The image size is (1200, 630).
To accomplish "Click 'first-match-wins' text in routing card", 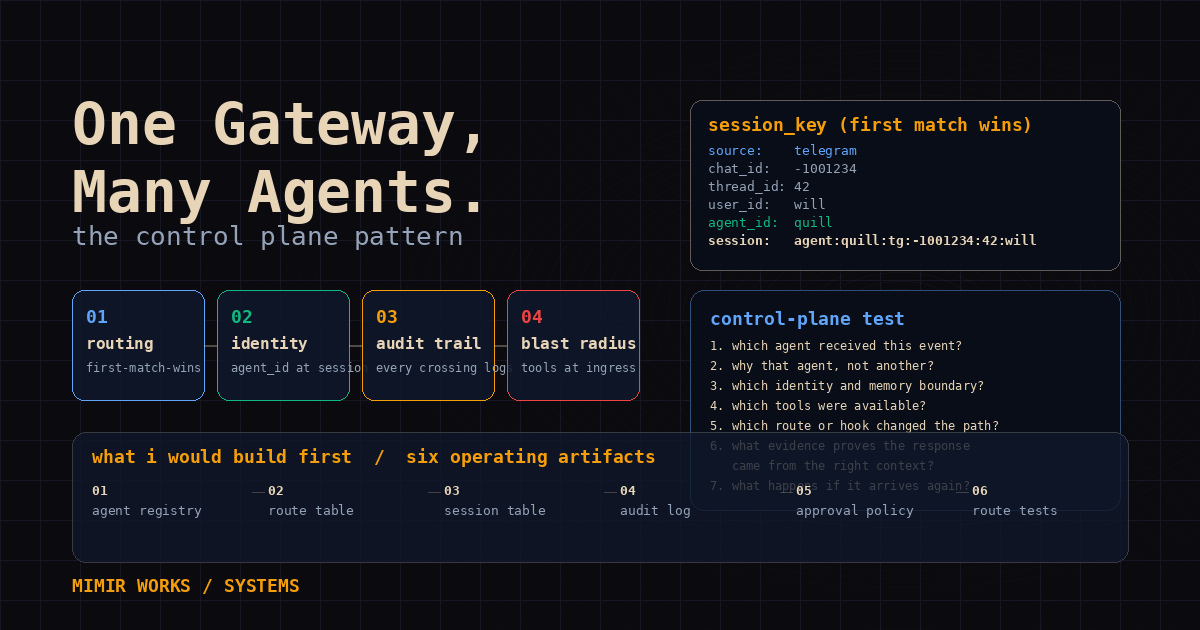I will 143,368.
